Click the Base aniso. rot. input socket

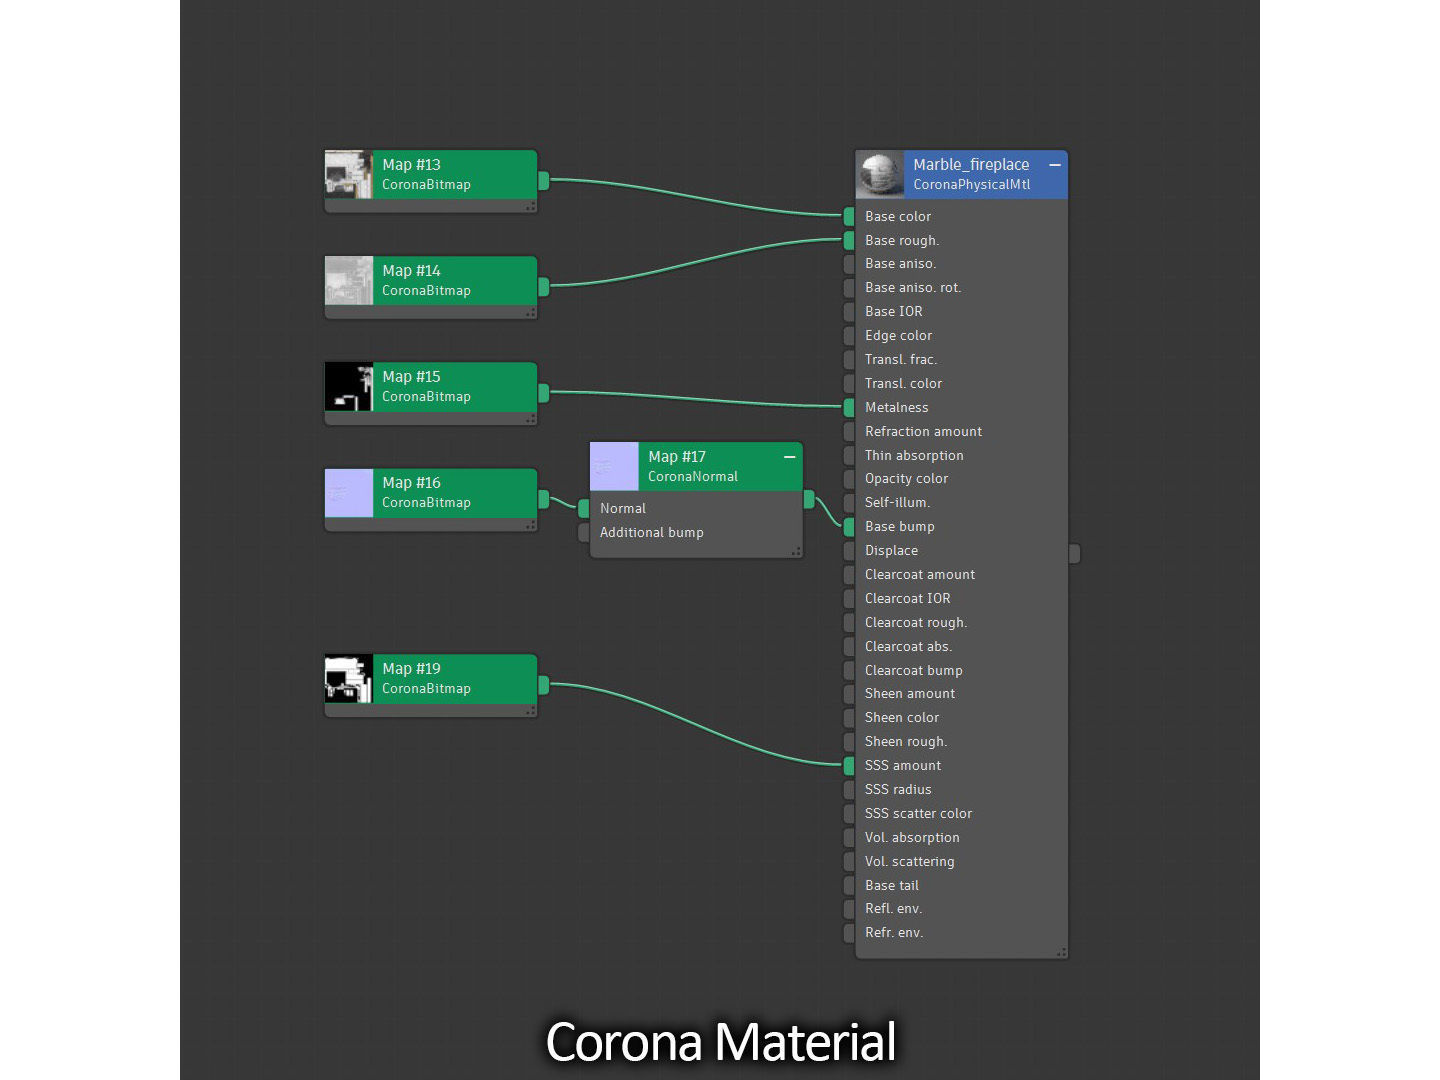pyautogui.click(x=849, y=288)
